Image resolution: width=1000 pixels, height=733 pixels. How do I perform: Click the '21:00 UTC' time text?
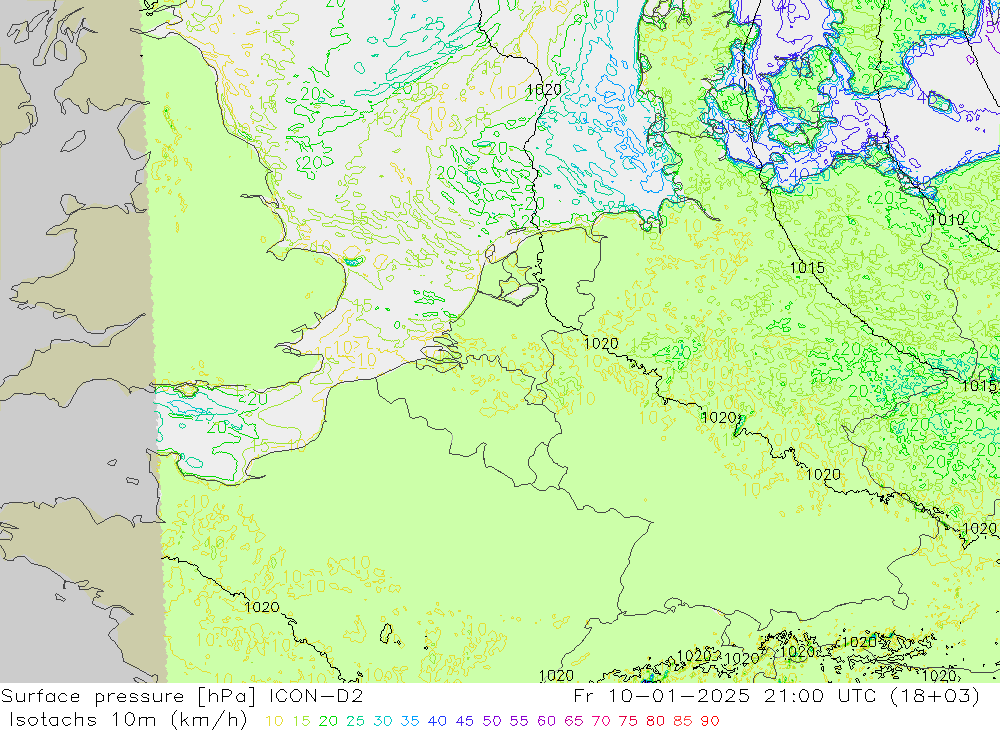pyautogui.click(x=820, y=696)
